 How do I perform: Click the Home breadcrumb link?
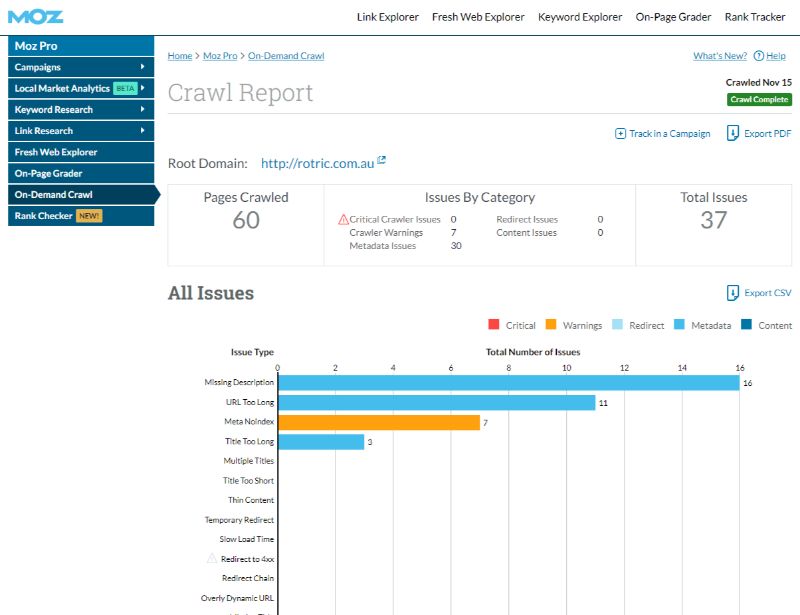click(180, 56)
